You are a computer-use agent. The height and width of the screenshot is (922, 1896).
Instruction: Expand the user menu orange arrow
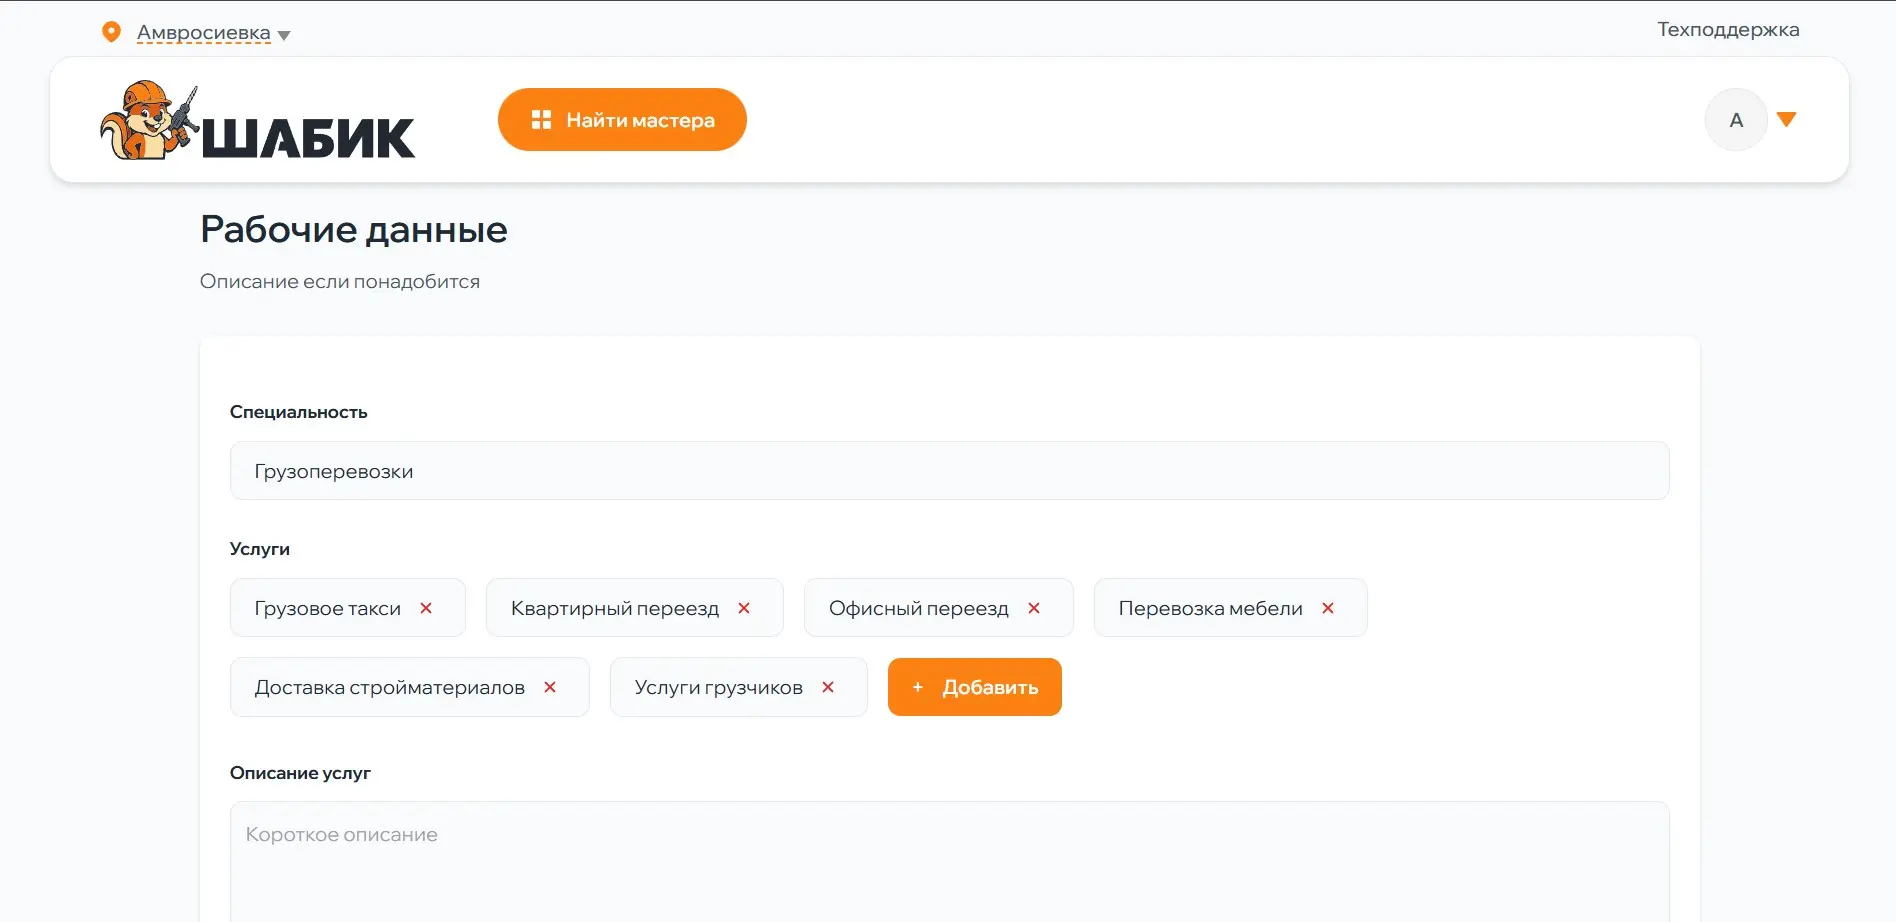[1787, 120]
